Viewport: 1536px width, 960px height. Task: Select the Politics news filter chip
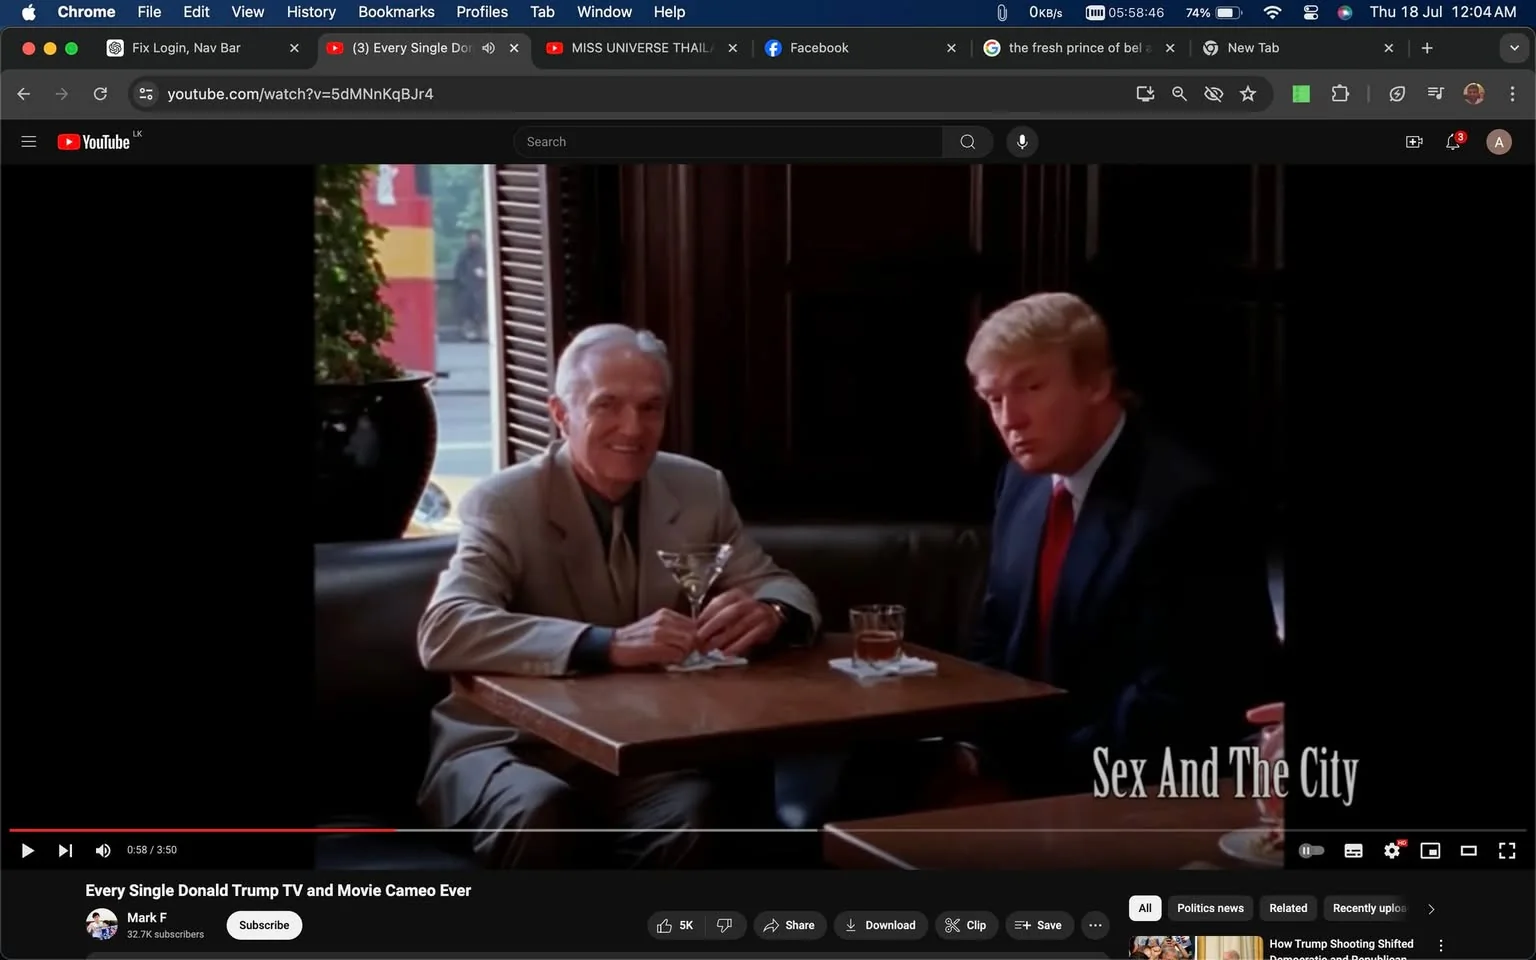pyautogui.click(x=1210, y=908)
